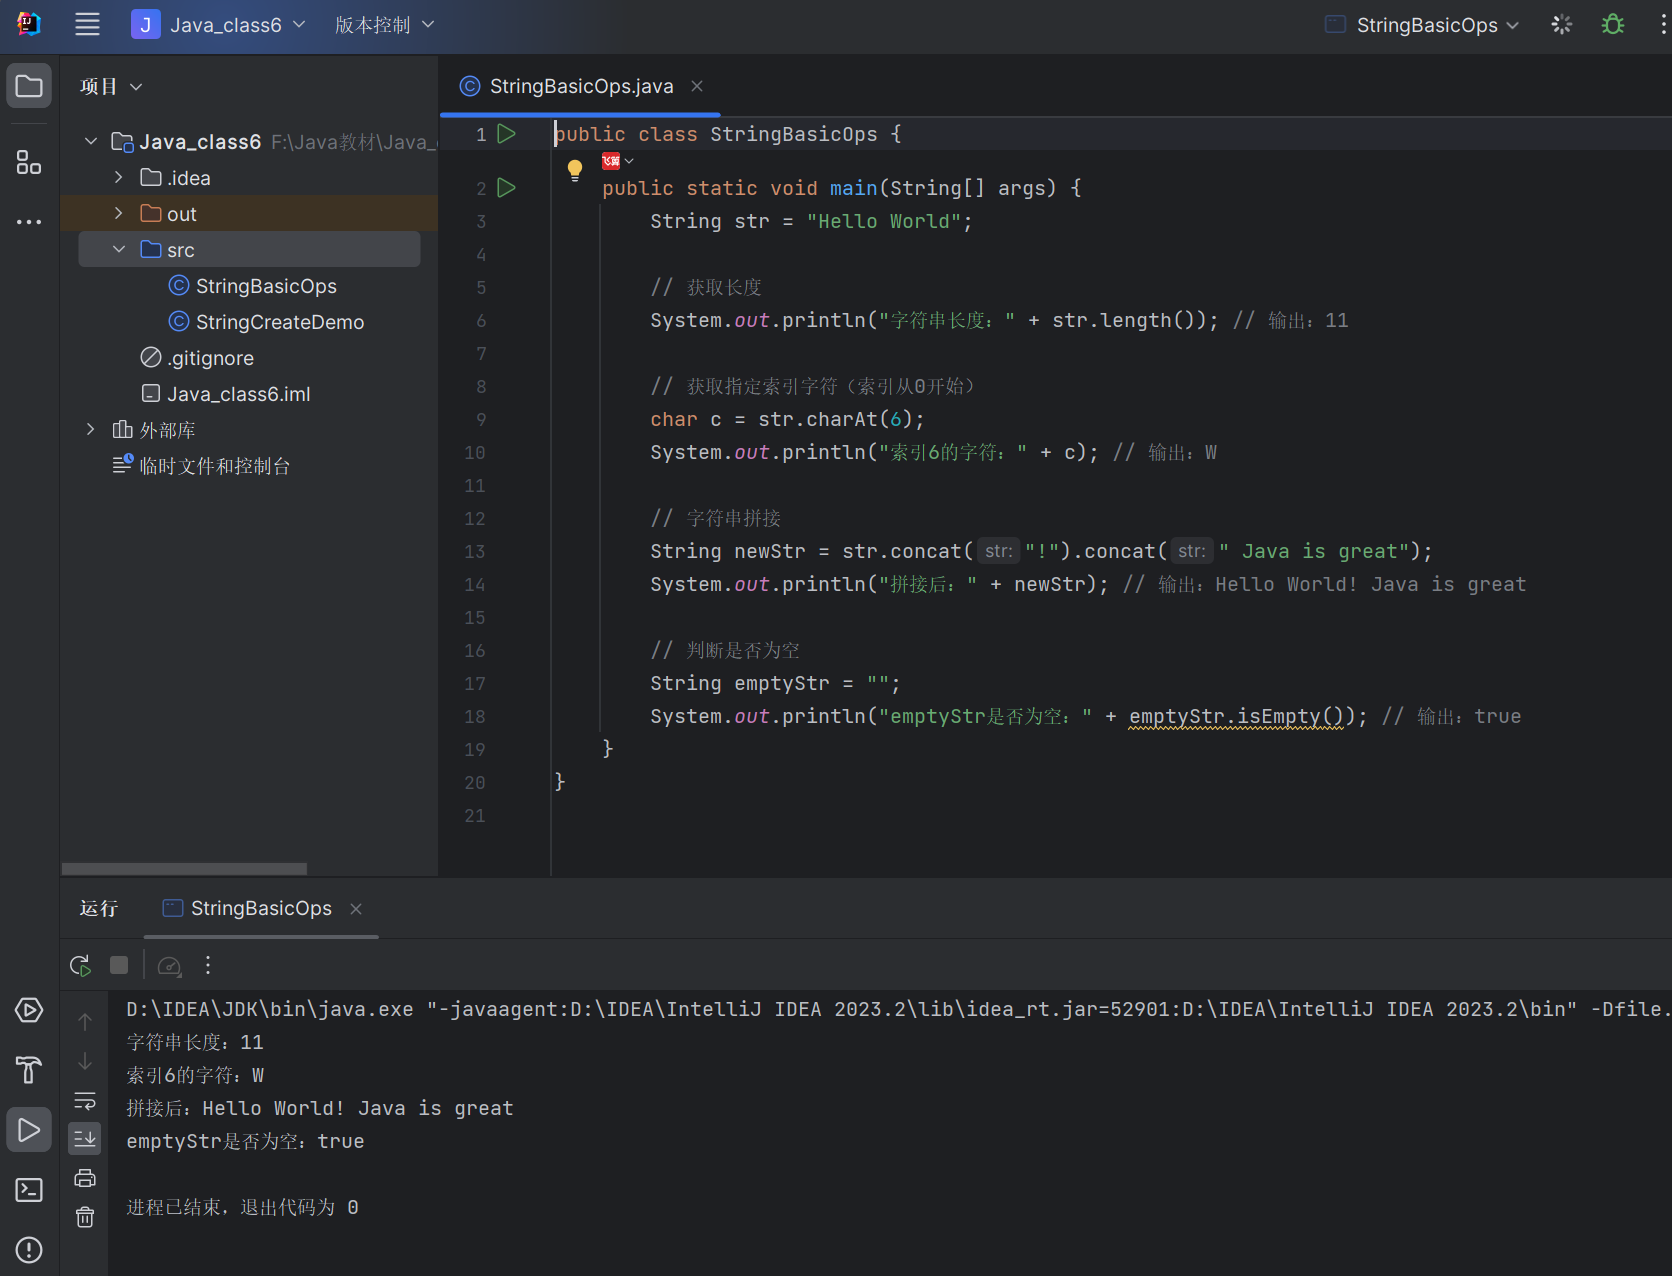Viewport: 1672px width, 1276px height.
Task: Click the underlined emptyStr.isEmpty() warning
Action: click(1236, 716)
